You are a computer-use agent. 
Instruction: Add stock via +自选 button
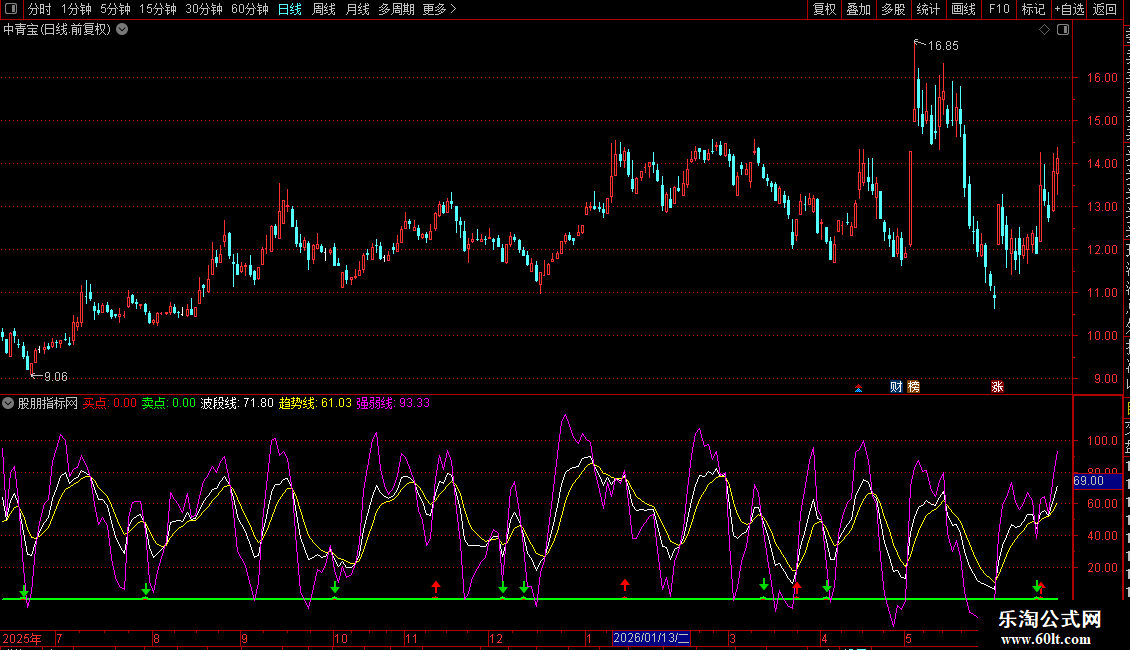point(1069,9)
